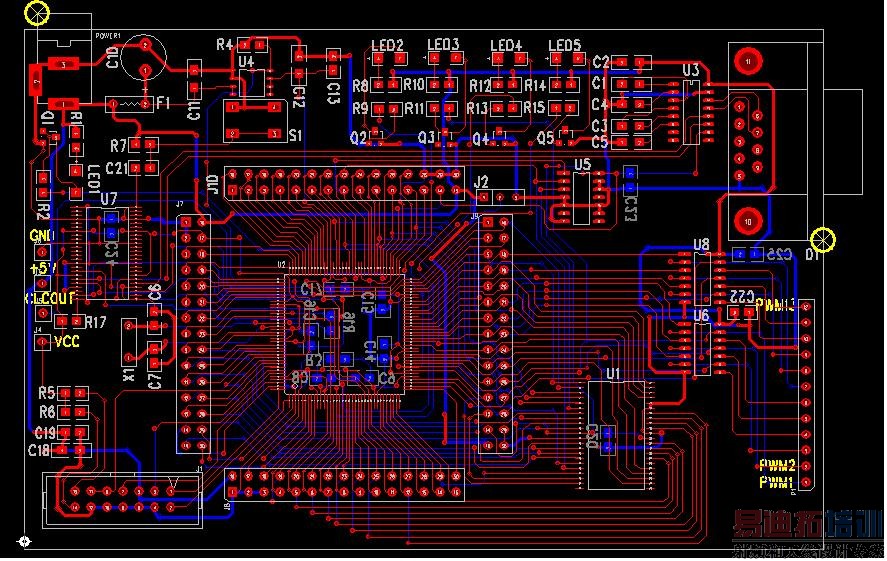The image size is (887, 561).
Task: Select the C5 capacitor label
Action: (600, 143)
